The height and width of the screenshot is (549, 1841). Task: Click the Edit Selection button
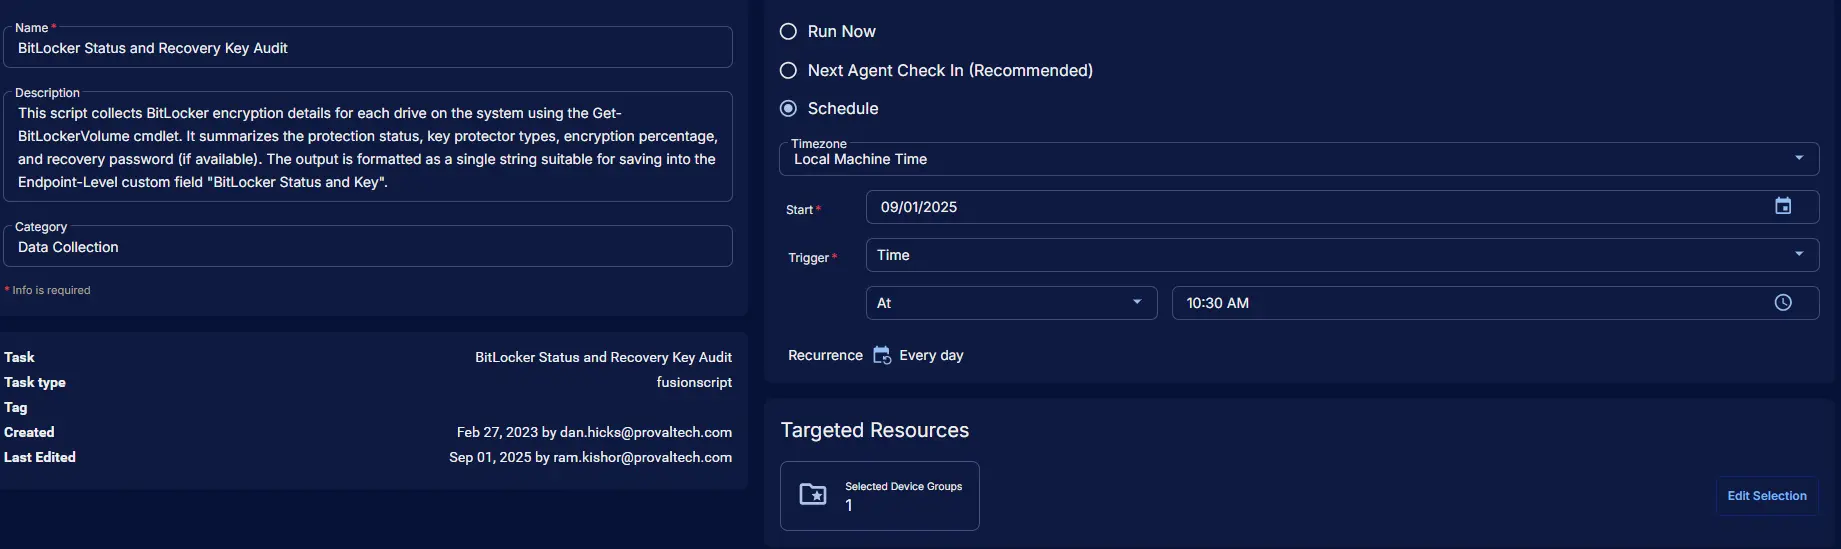pos(1766,496)
